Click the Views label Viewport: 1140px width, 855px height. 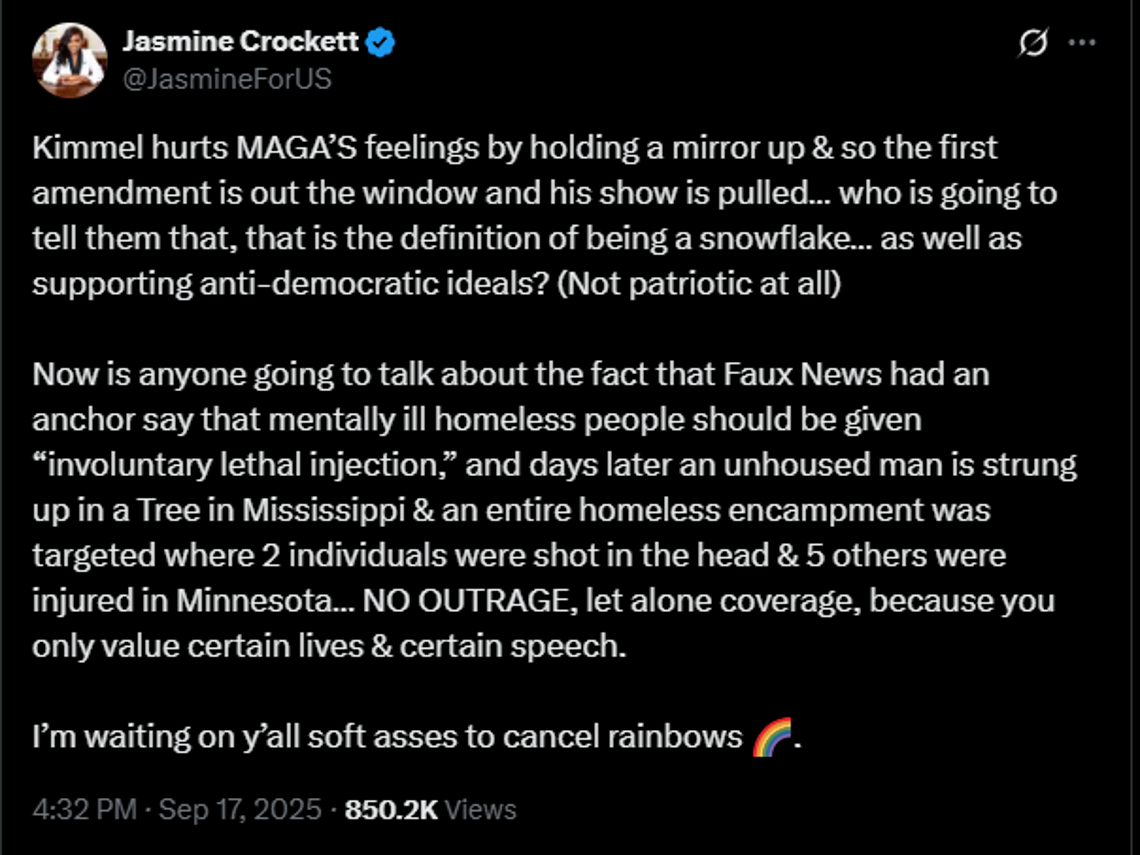pyautogui.click(x=480, y=809)
